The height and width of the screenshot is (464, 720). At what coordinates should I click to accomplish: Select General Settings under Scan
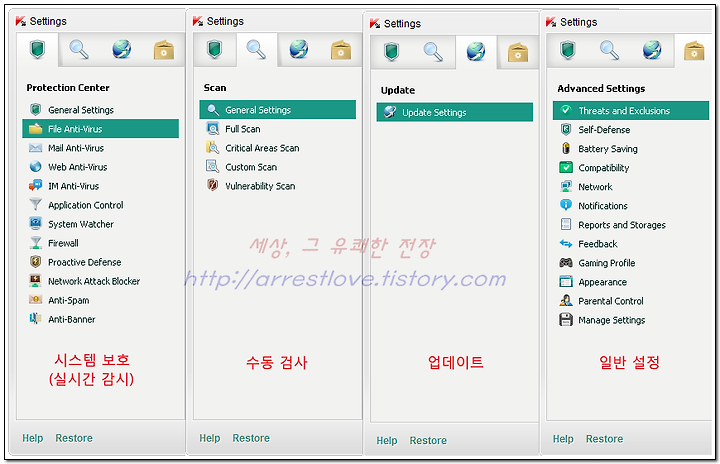(277, 110)
